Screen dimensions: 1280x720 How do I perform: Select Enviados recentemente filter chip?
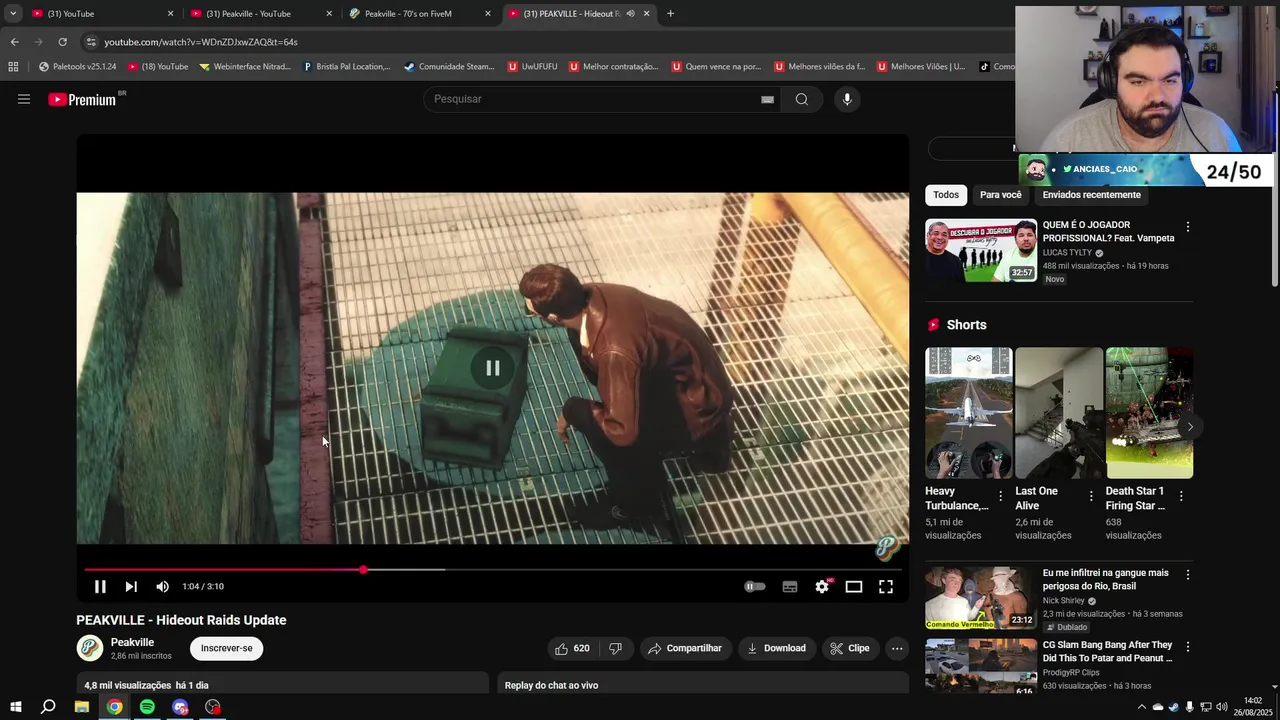(1092, 195)
